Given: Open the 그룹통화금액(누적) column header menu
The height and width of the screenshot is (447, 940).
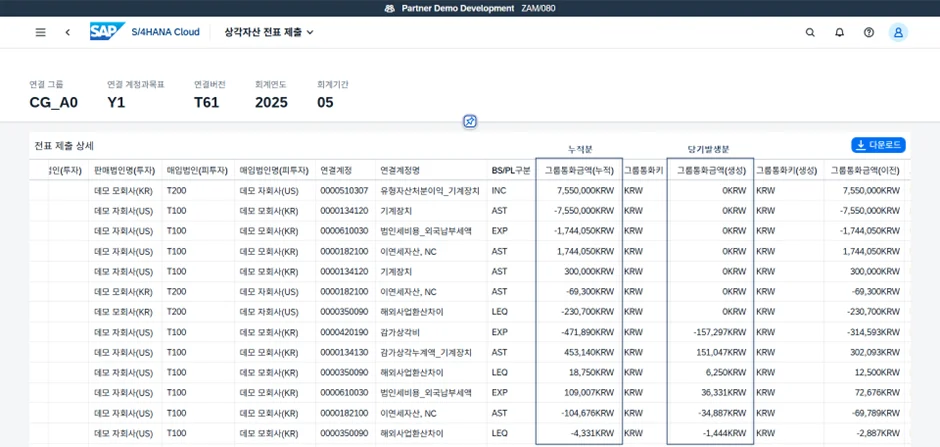Looking at the screenshot, I should point(578,170).
